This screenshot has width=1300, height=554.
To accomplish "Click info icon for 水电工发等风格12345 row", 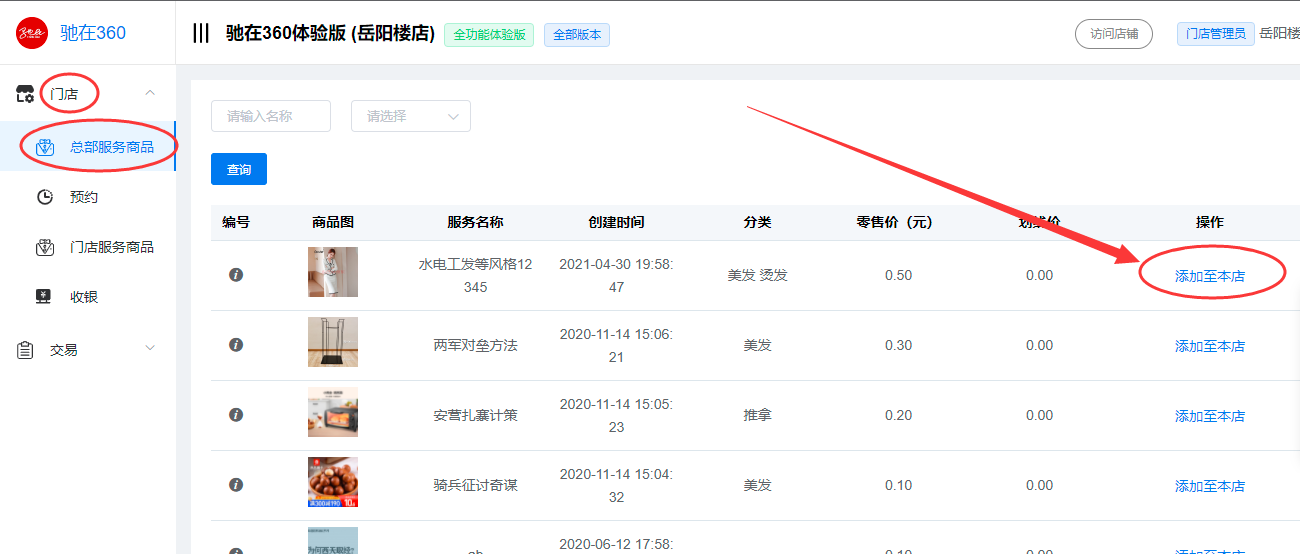I will coord(236,274).
